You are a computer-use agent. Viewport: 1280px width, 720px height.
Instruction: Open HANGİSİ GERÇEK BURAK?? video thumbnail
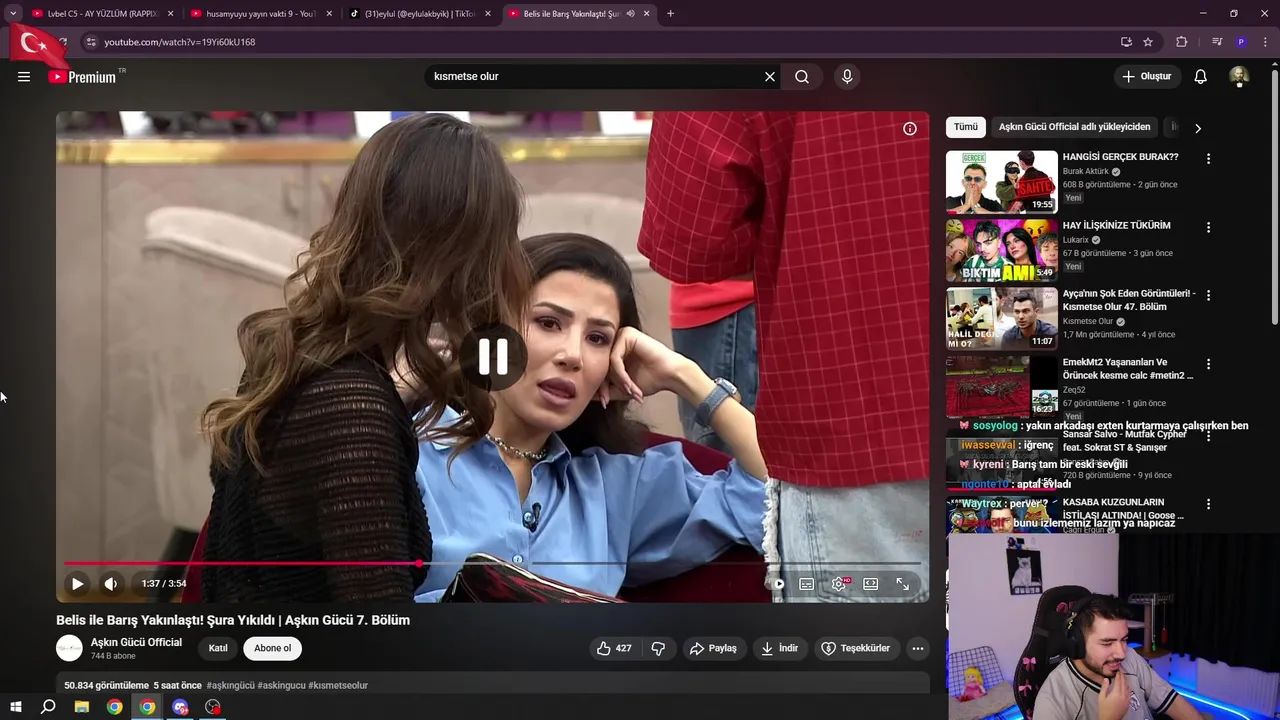tap(1001, 182)
